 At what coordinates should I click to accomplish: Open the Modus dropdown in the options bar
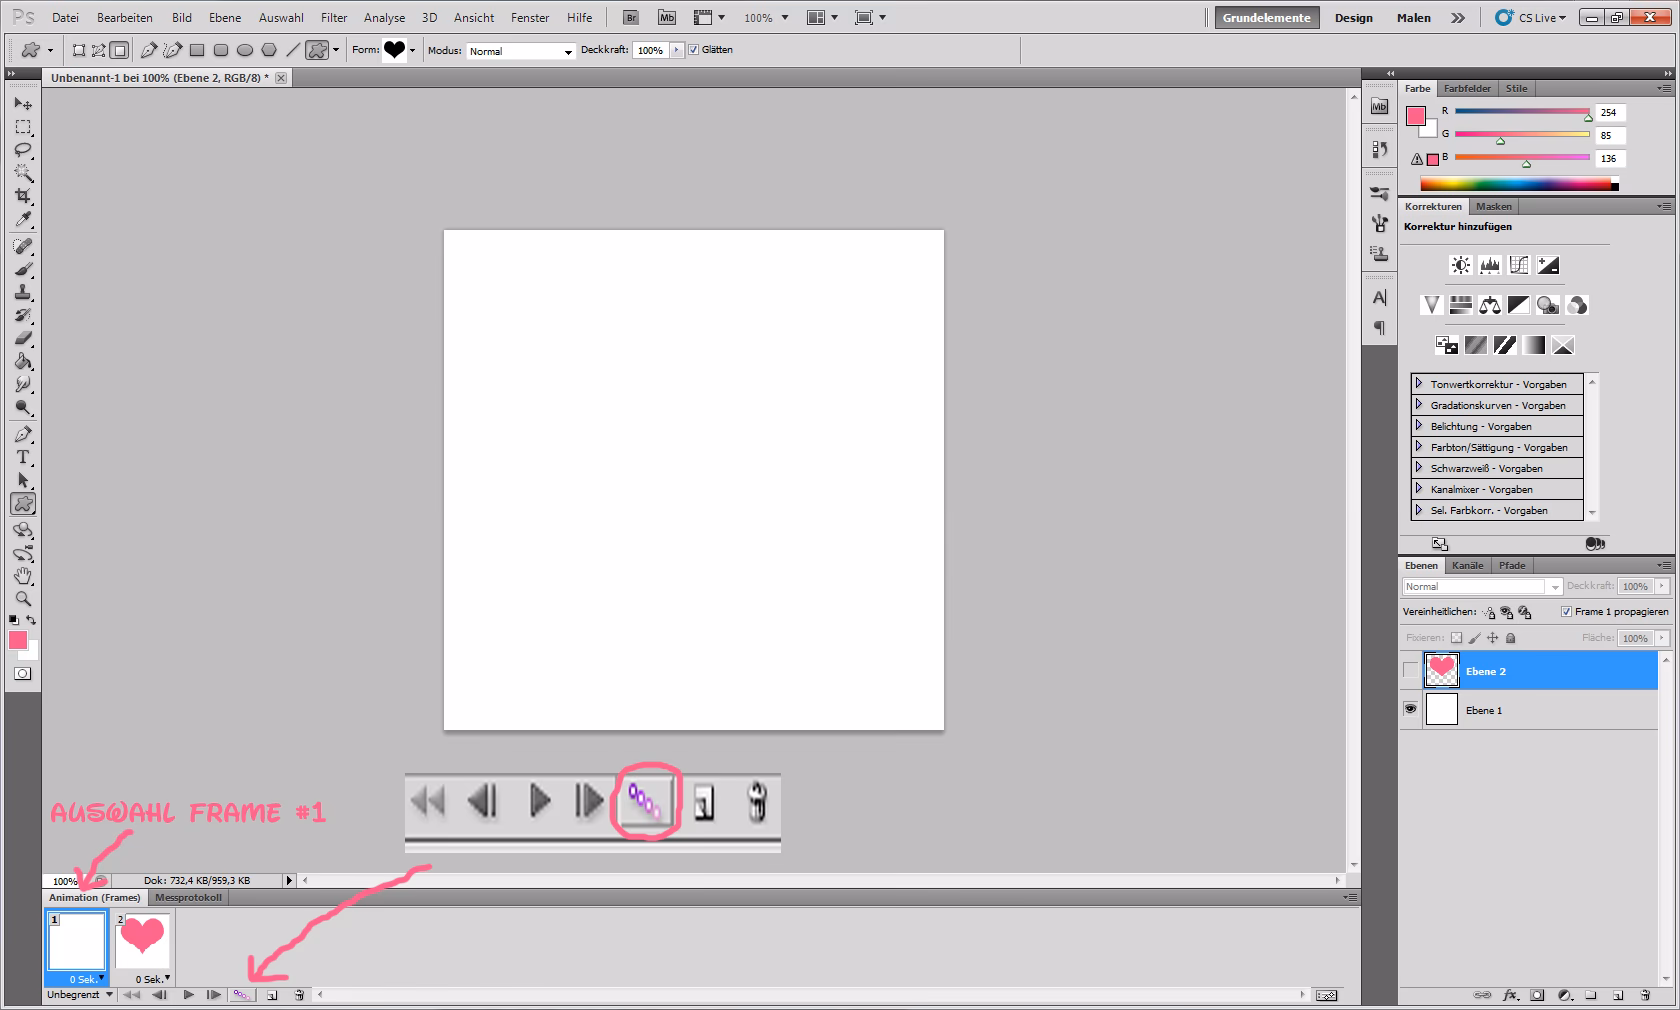click(x=567, y=51)
